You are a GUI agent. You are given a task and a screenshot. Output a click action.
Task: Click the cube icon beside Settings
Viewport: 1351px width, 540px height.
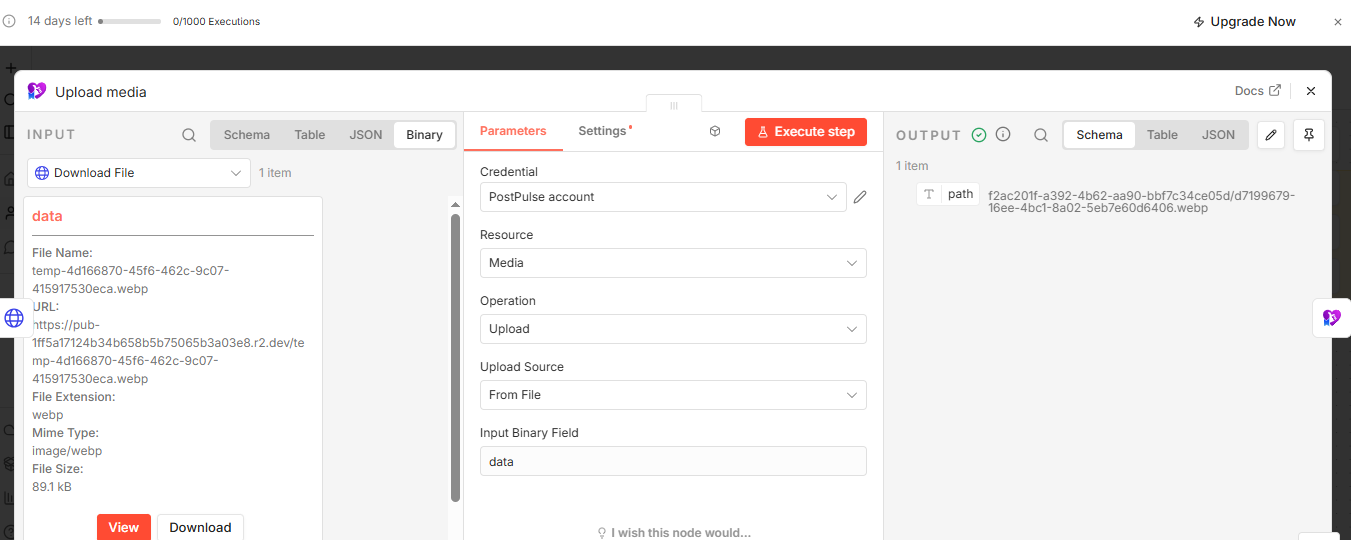[x=715, y=131]
